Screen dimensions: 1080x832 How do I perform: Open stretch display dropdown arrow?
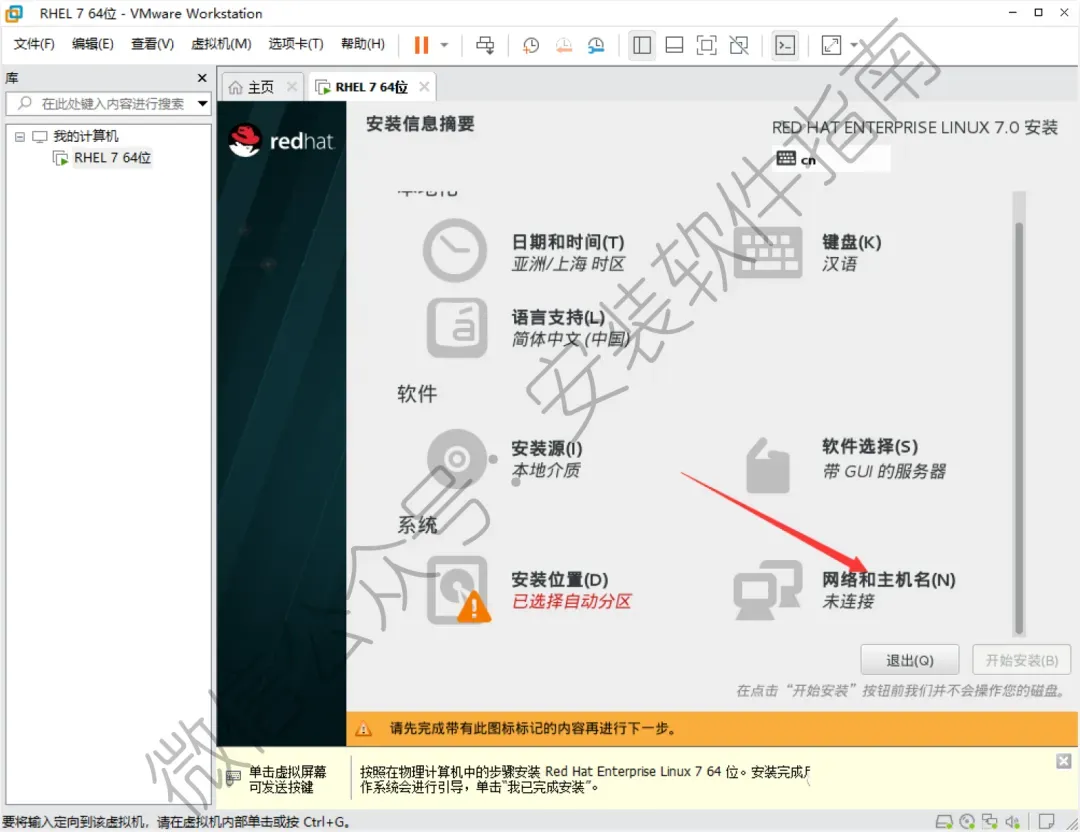click(x=854, y=45)
